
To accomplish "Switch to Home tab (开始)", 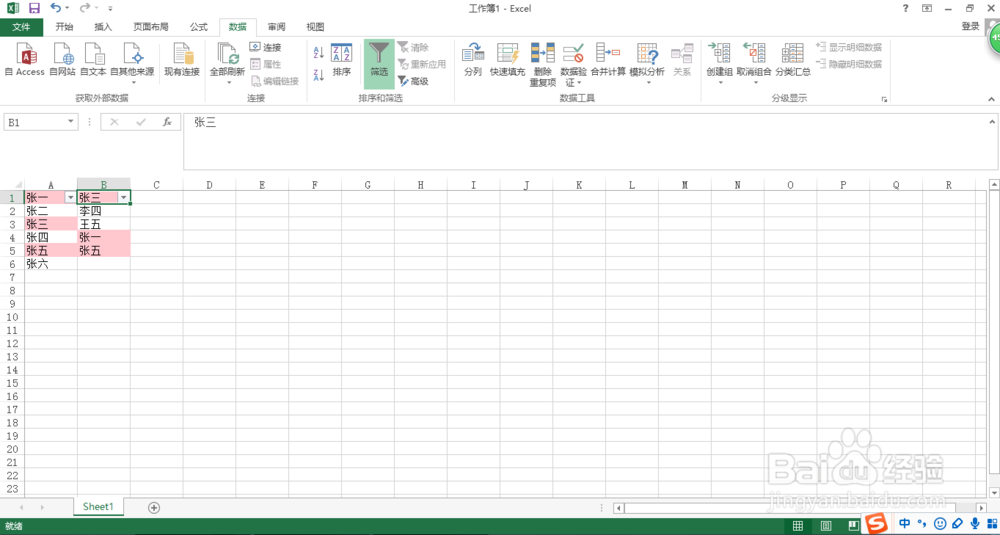I will click(64, 27).
